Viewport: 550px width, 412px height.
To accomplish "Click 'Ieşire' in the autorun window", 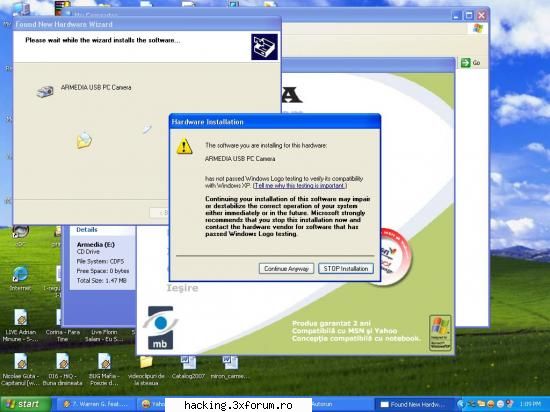I will point(182,288).
